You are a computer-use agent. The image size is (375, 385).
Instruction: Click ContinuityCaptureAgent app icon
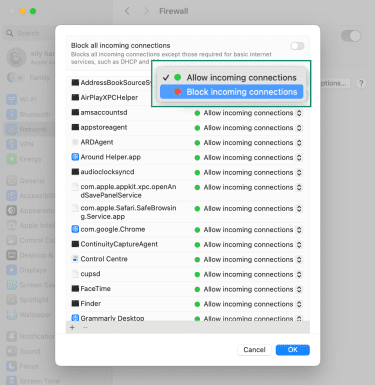click(x=75, y=244)
